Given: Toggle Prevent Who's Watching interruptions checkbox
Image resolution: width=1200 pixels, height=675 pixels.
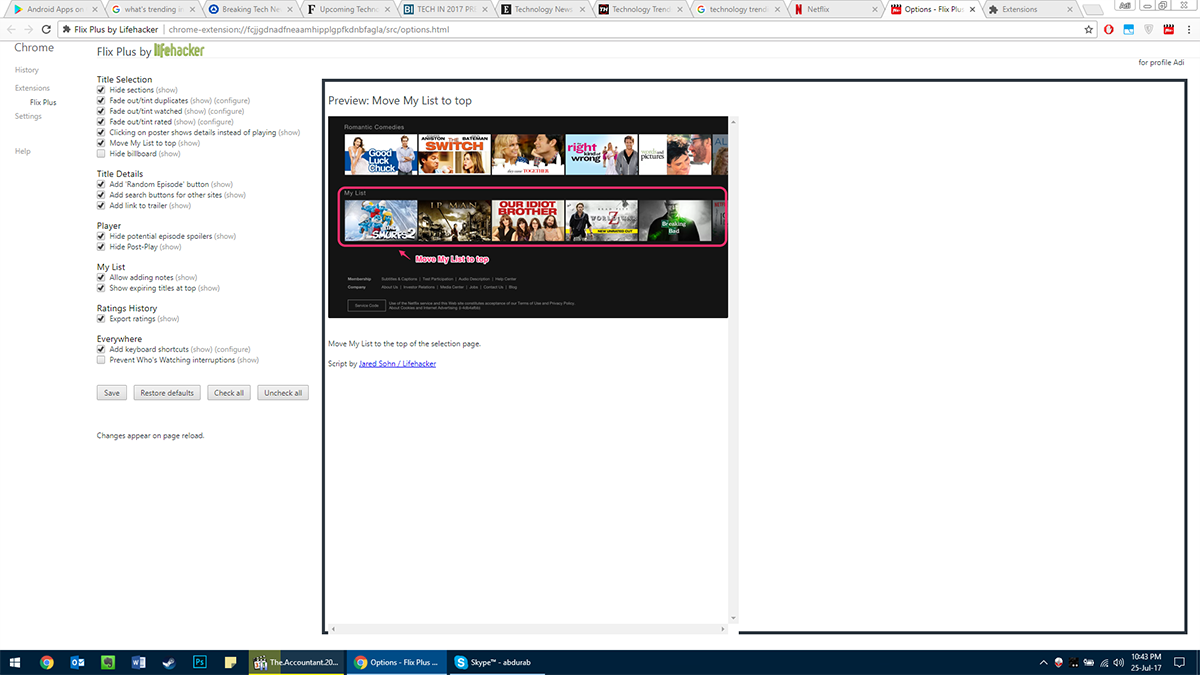Looking at the screenshot, I should (x=101, y=360).
